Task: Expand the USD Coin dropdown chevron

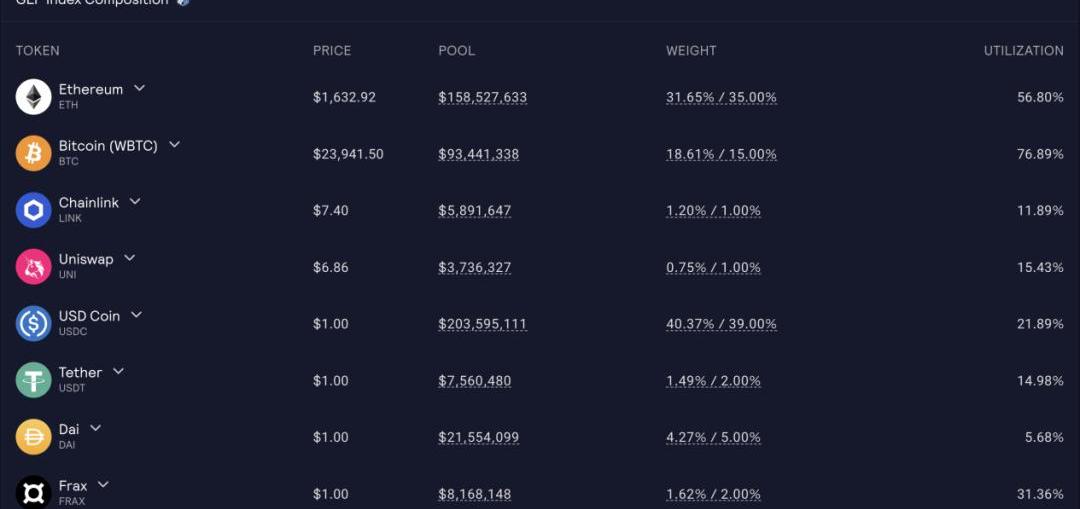Action: (x=136, y=315)
